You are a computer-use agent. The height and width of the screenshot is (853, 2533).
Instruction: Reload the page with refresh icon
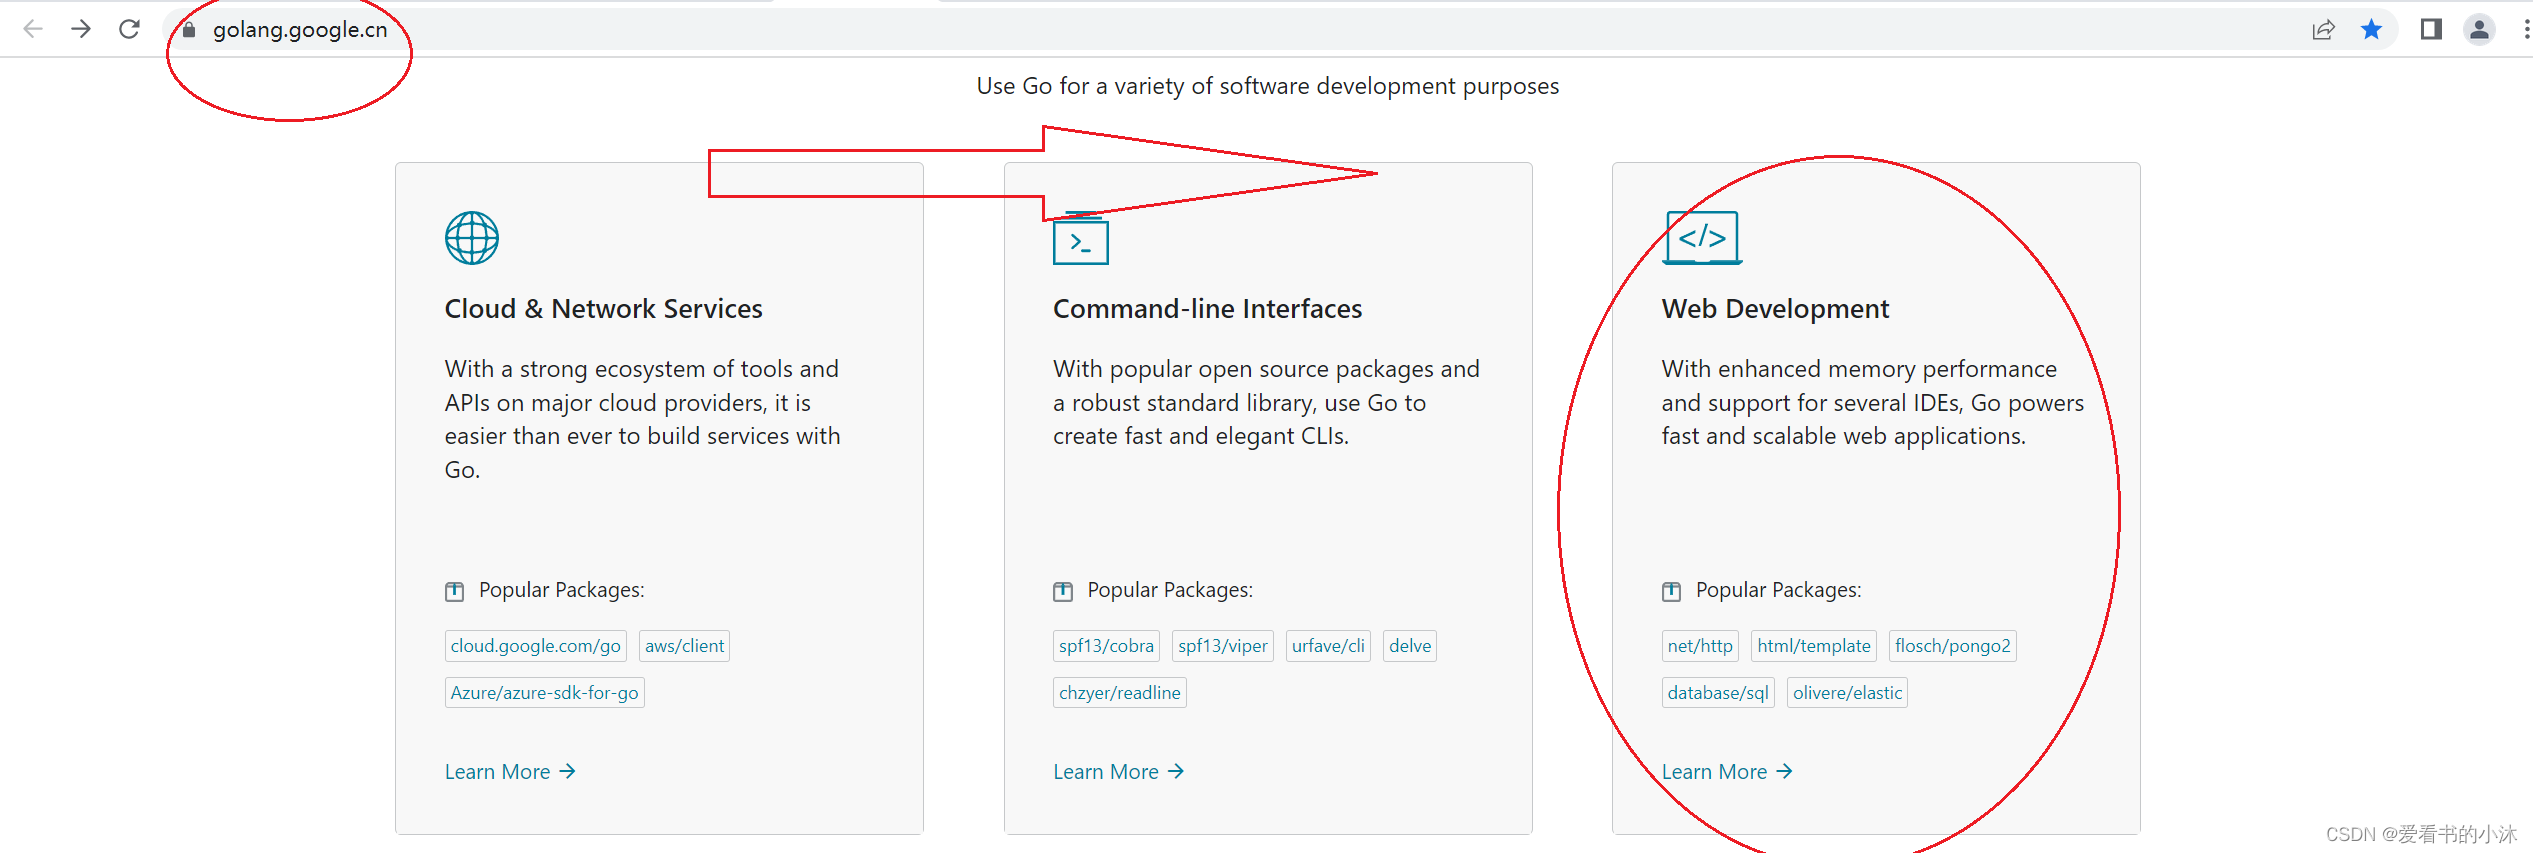point(129,29)
